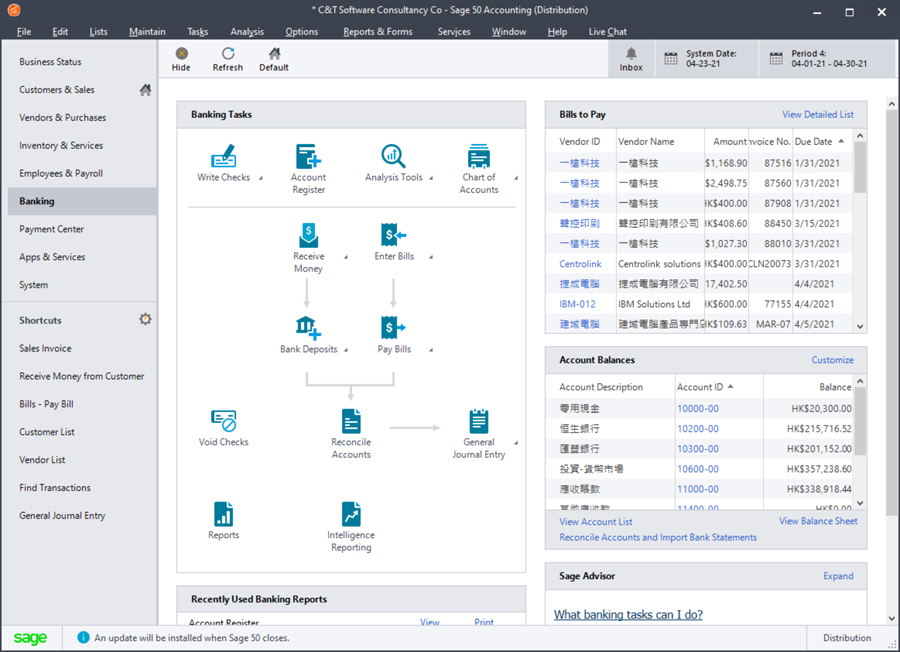Click the Shortcuts settings gear
Viewport: 900px width, 652px height.
145,318
